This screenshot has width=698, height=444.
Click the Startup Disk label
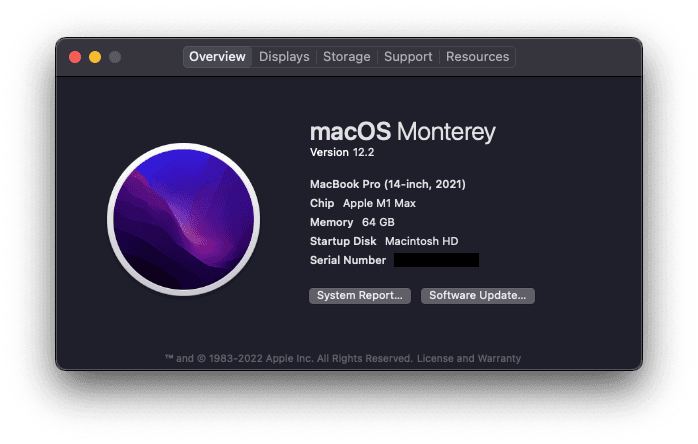[x=343, y=241]
